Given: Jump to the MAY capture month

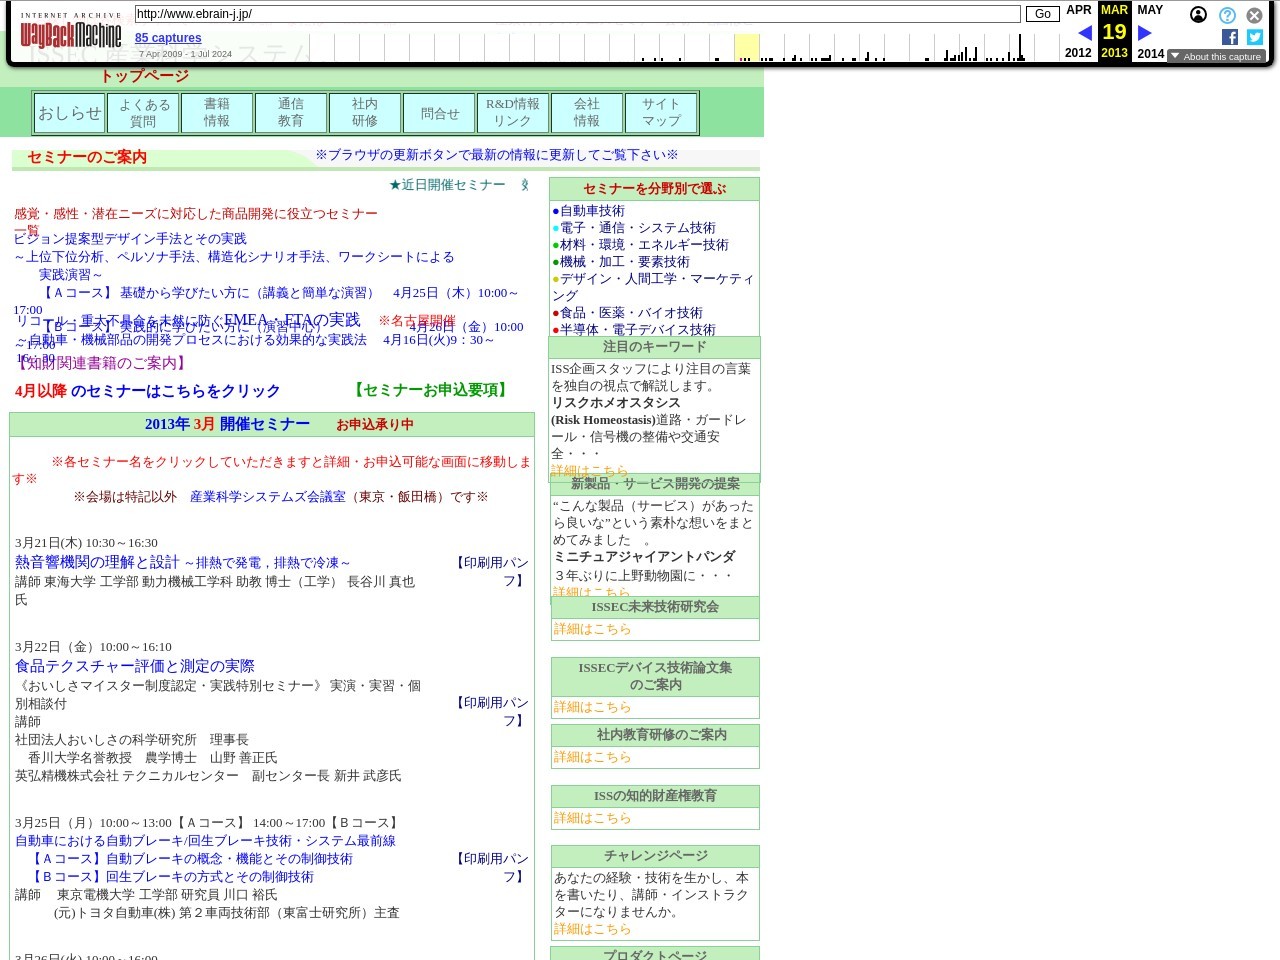Looking at the screenshot, I should [x=1150, y=10].
